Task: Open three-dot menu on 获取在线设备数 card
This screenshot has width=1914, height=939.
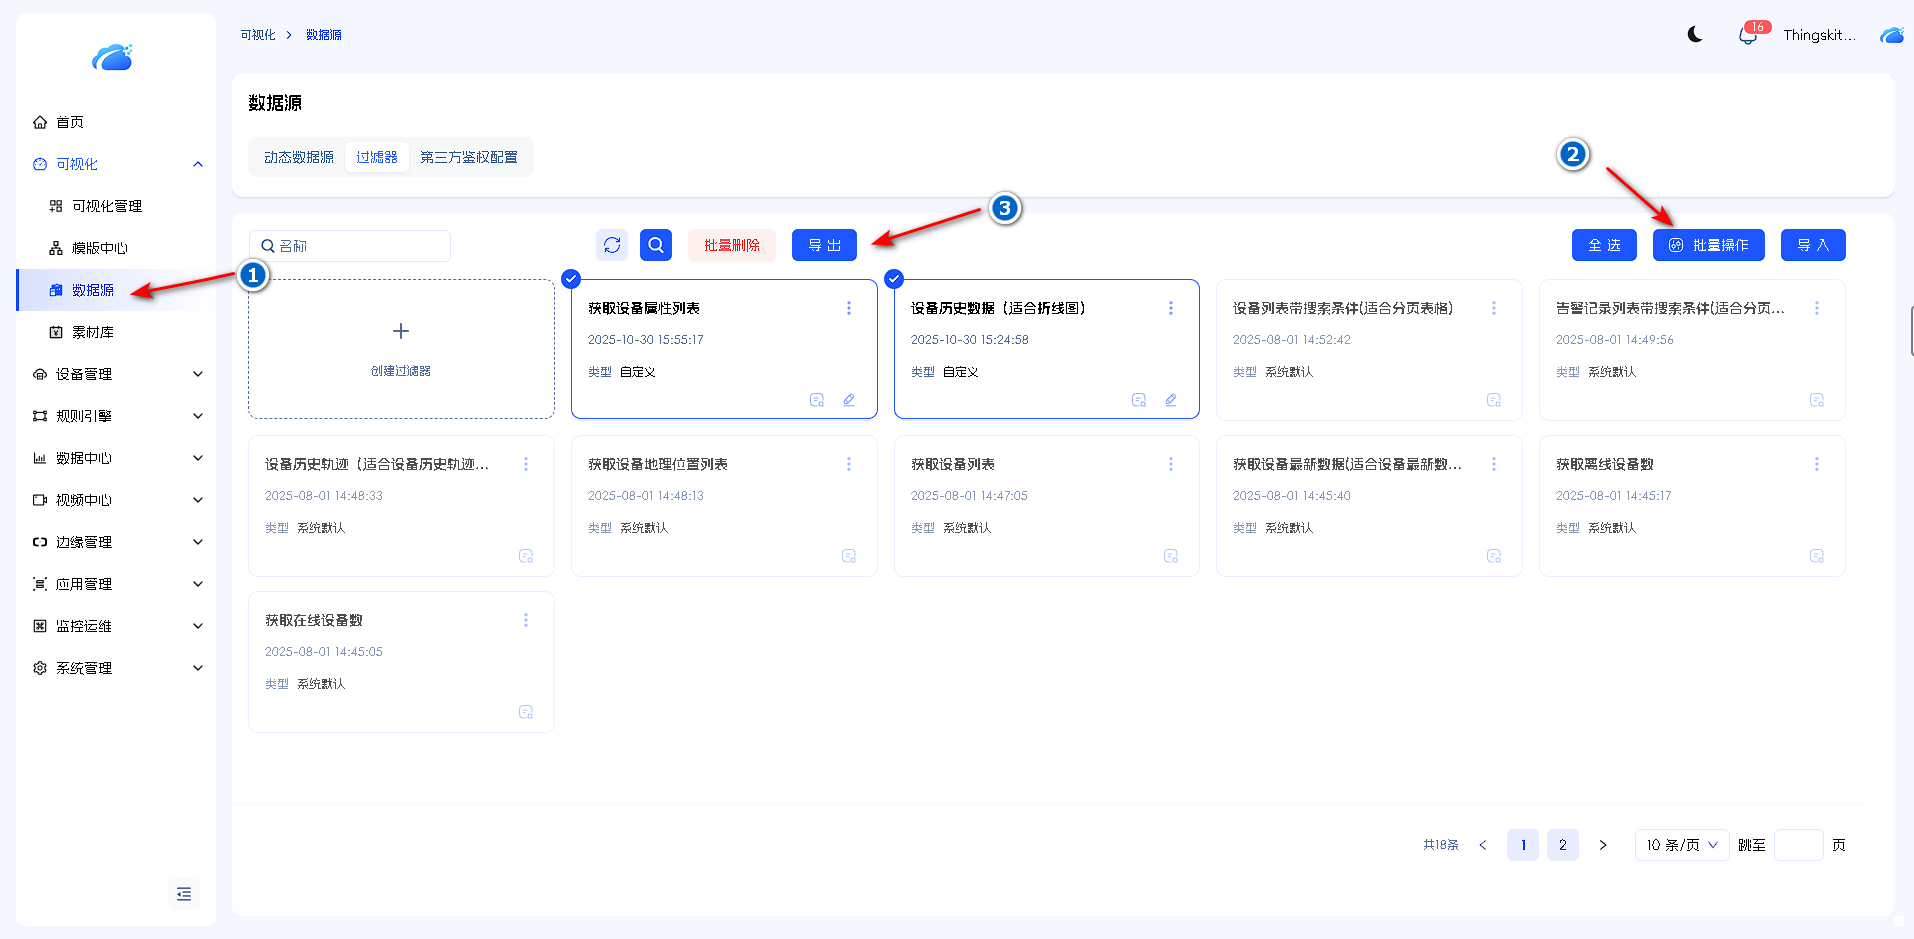Action: [x=526, y=620]
